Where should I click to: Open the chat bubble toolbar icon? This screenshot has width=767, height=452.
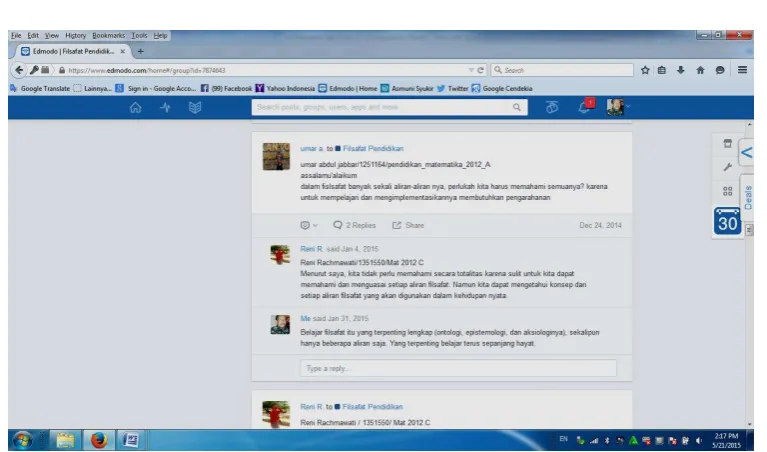click(720, 70)
